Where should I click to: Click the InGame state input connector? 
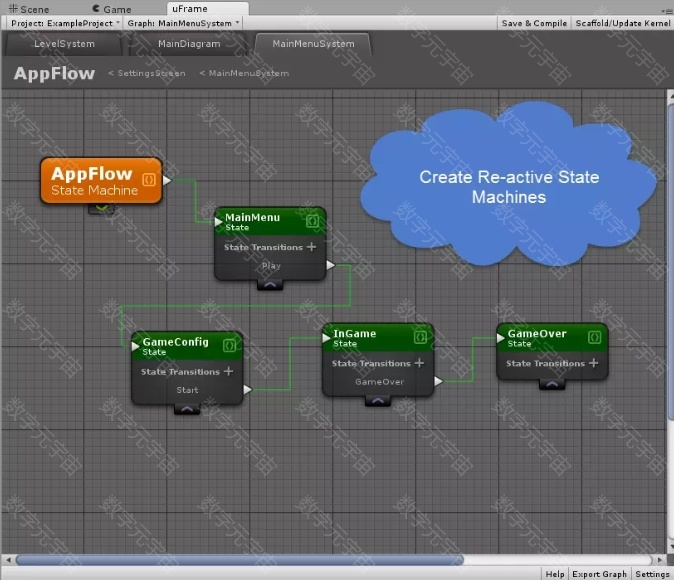(326, 338)
